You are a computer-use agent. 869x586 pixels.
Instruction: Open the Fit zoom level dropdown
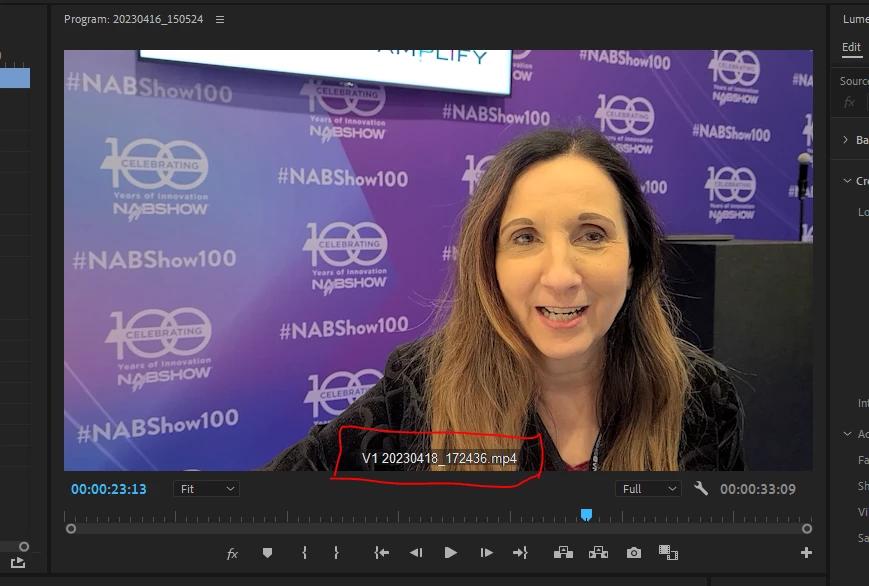pyautogui.click(x=206, y=489)
